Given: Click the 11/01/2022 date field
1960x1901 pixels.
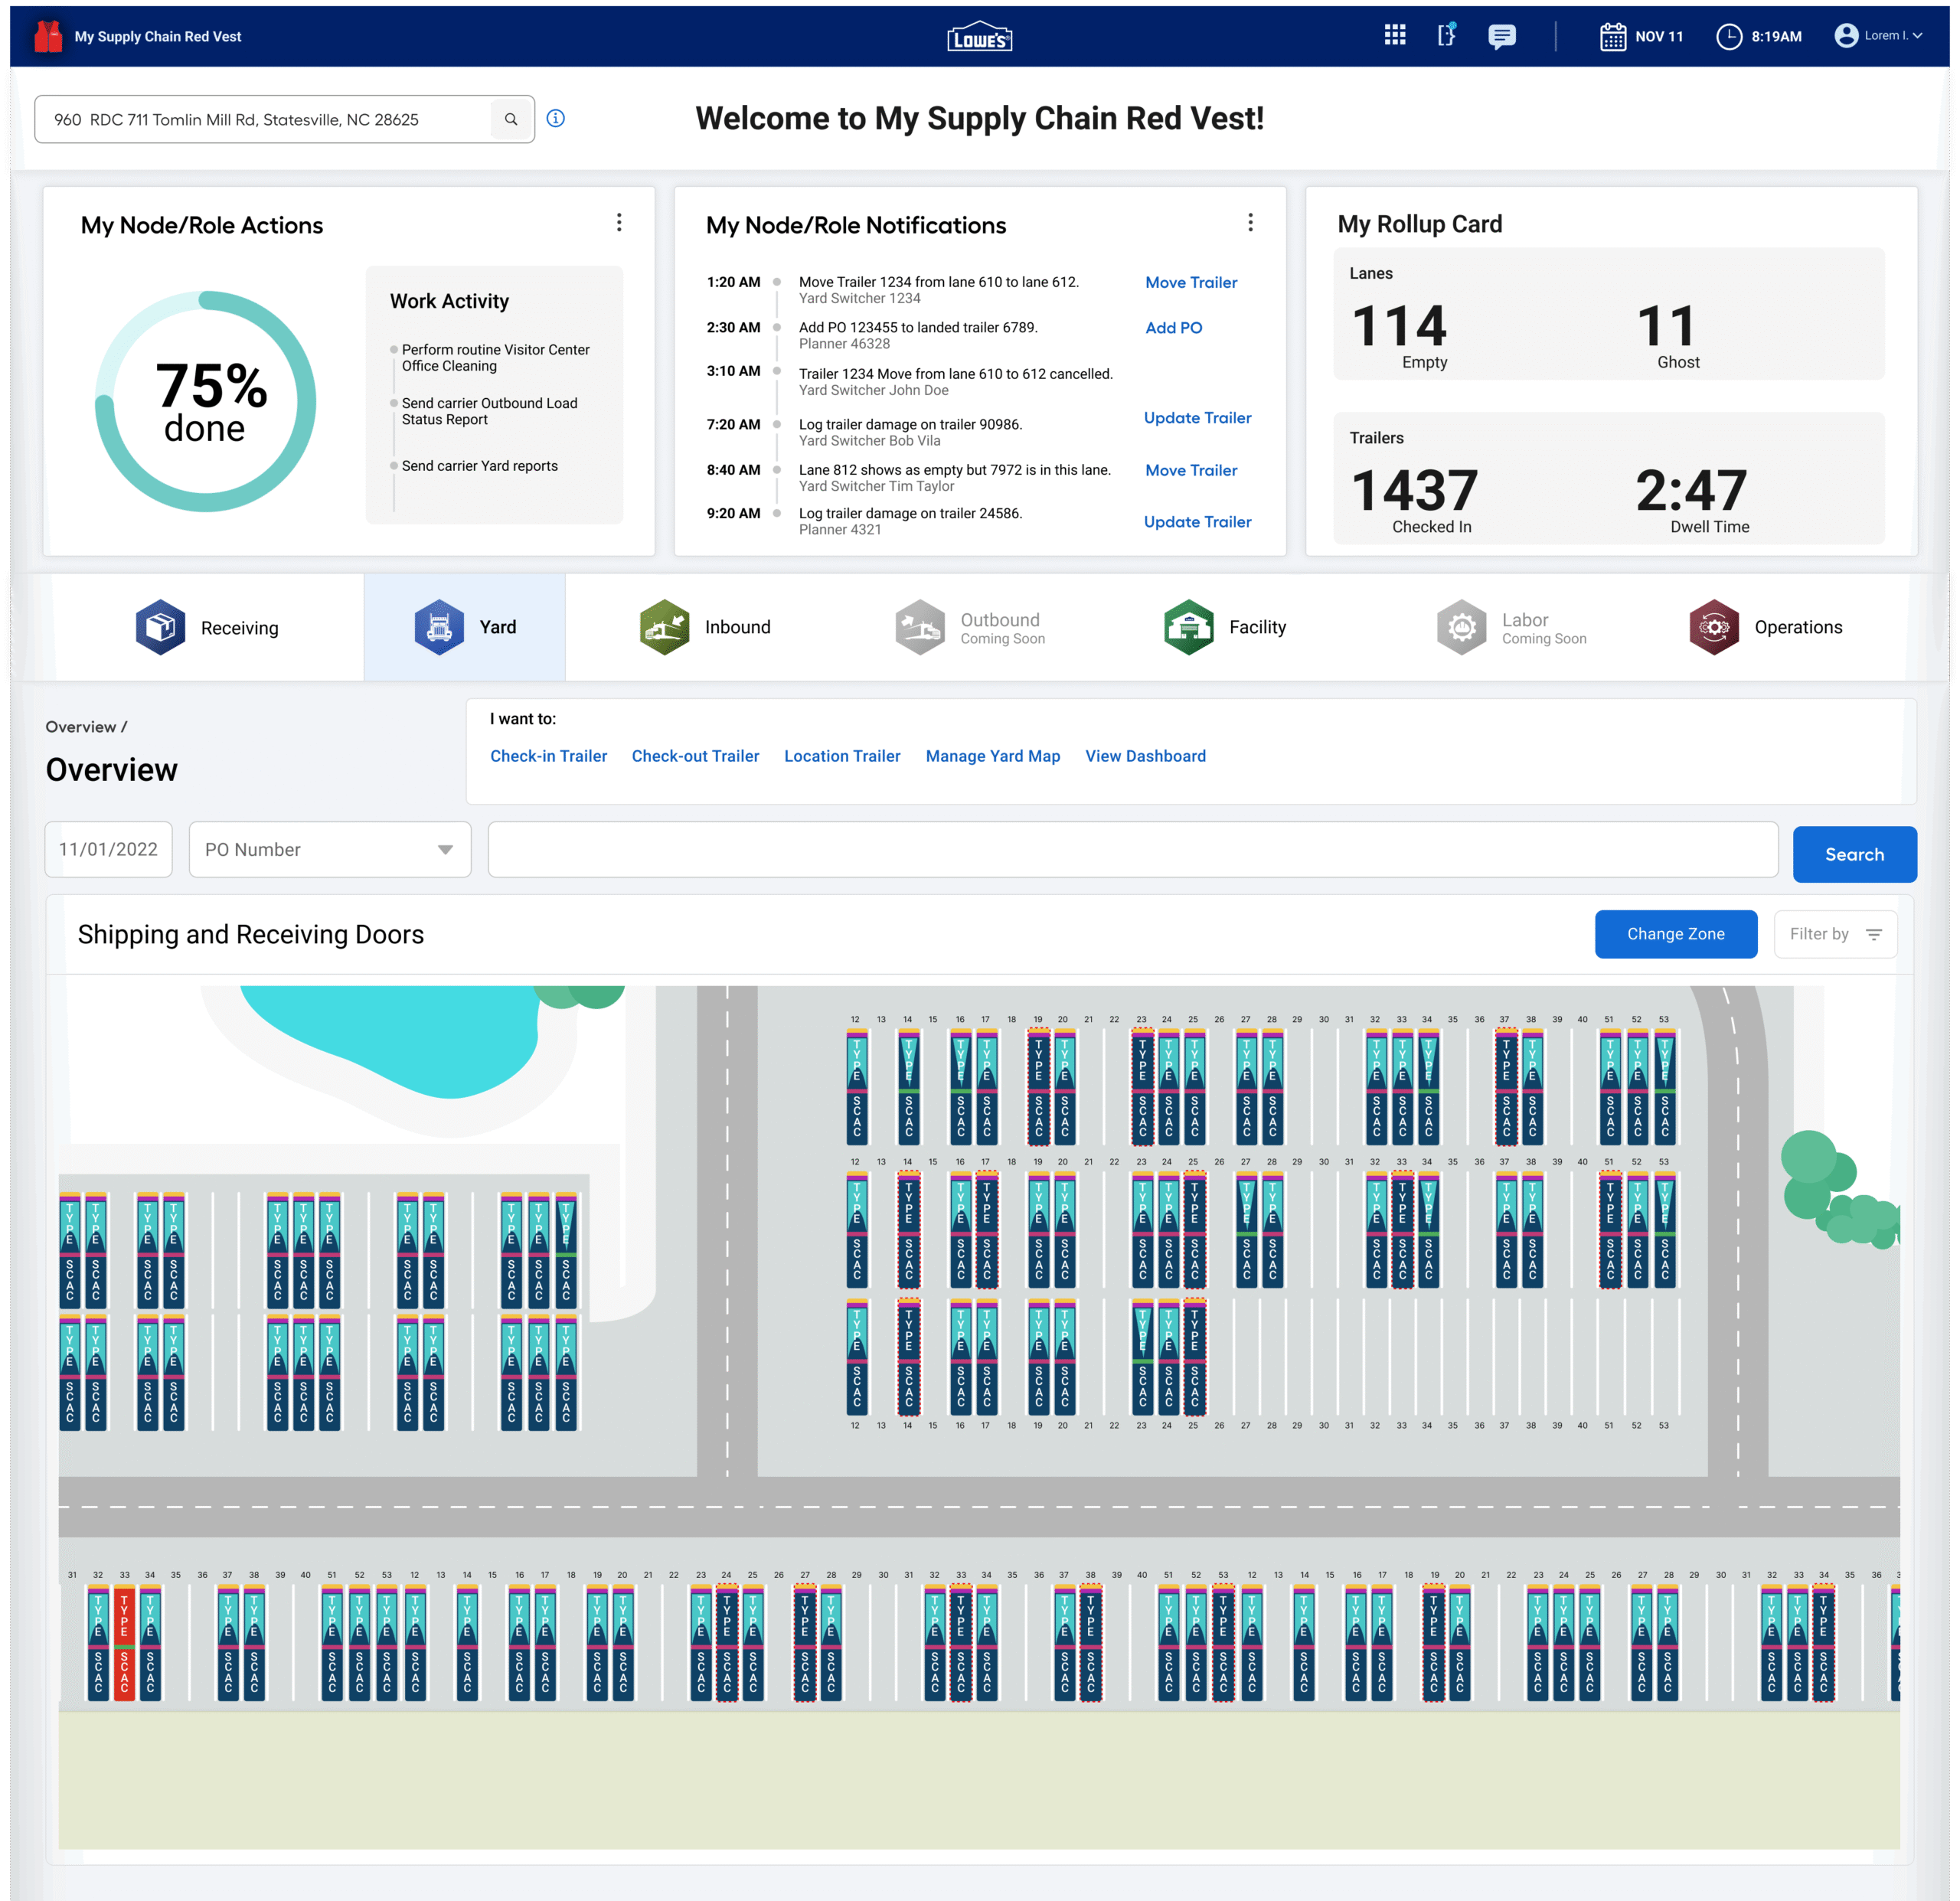Looking at the screenshot, I should pyautogui.click(x=108, y=849).
